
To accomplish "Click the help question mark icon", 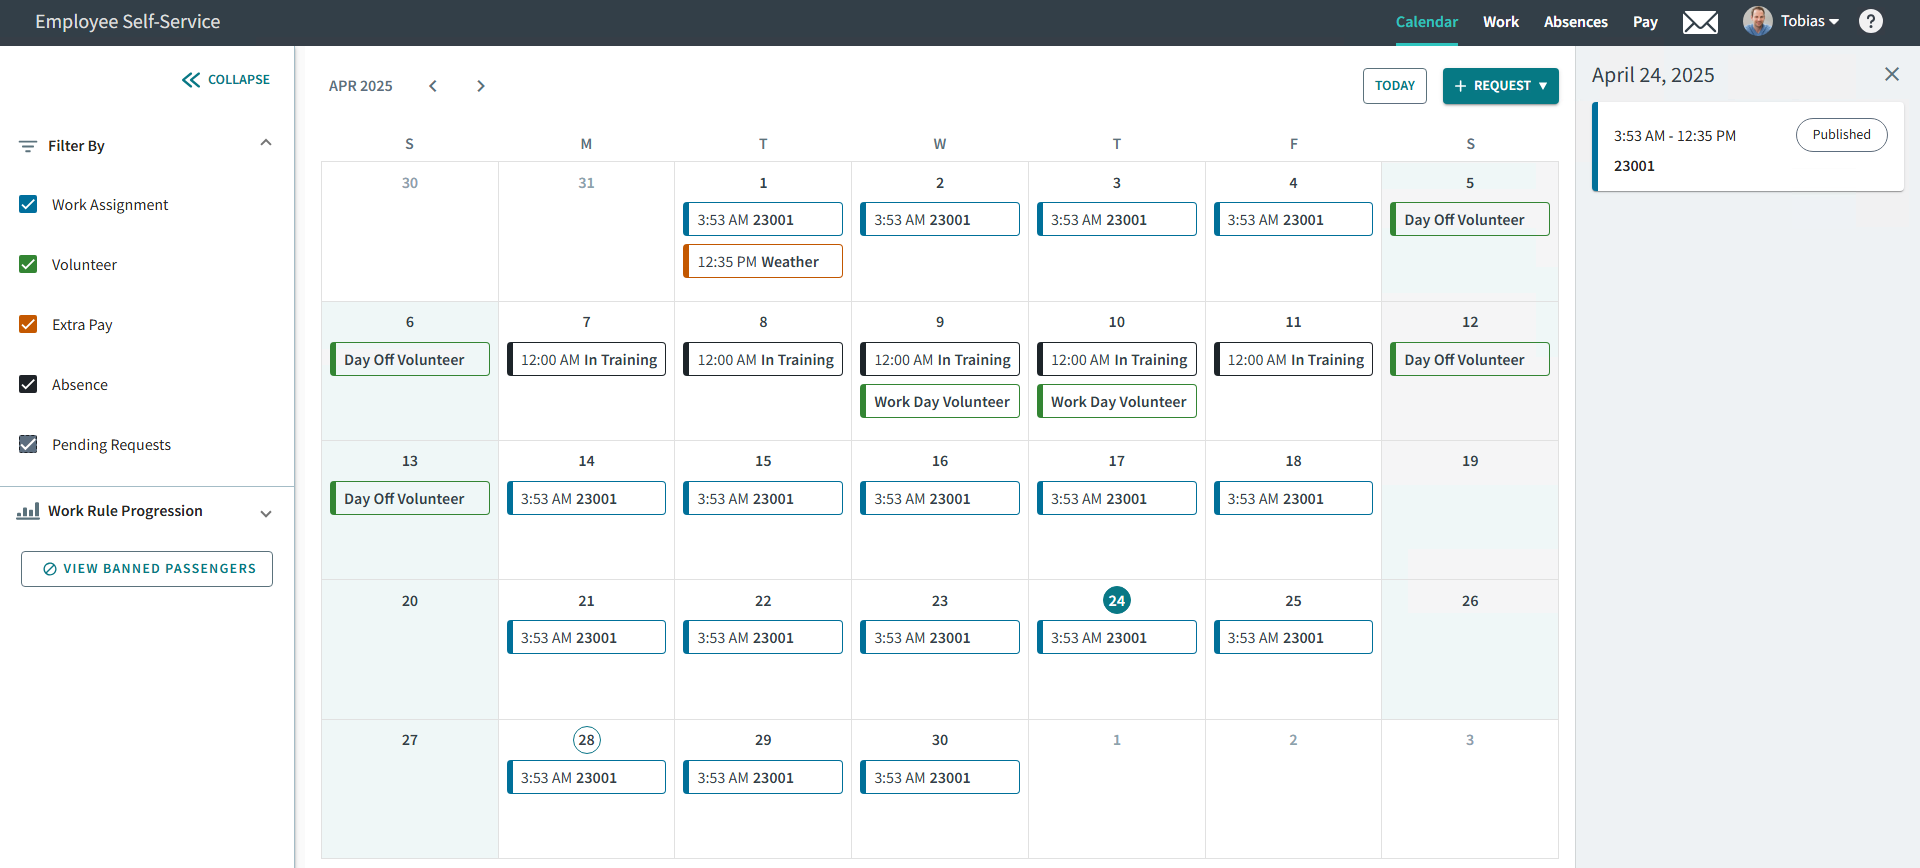I will pos(1870,21).
